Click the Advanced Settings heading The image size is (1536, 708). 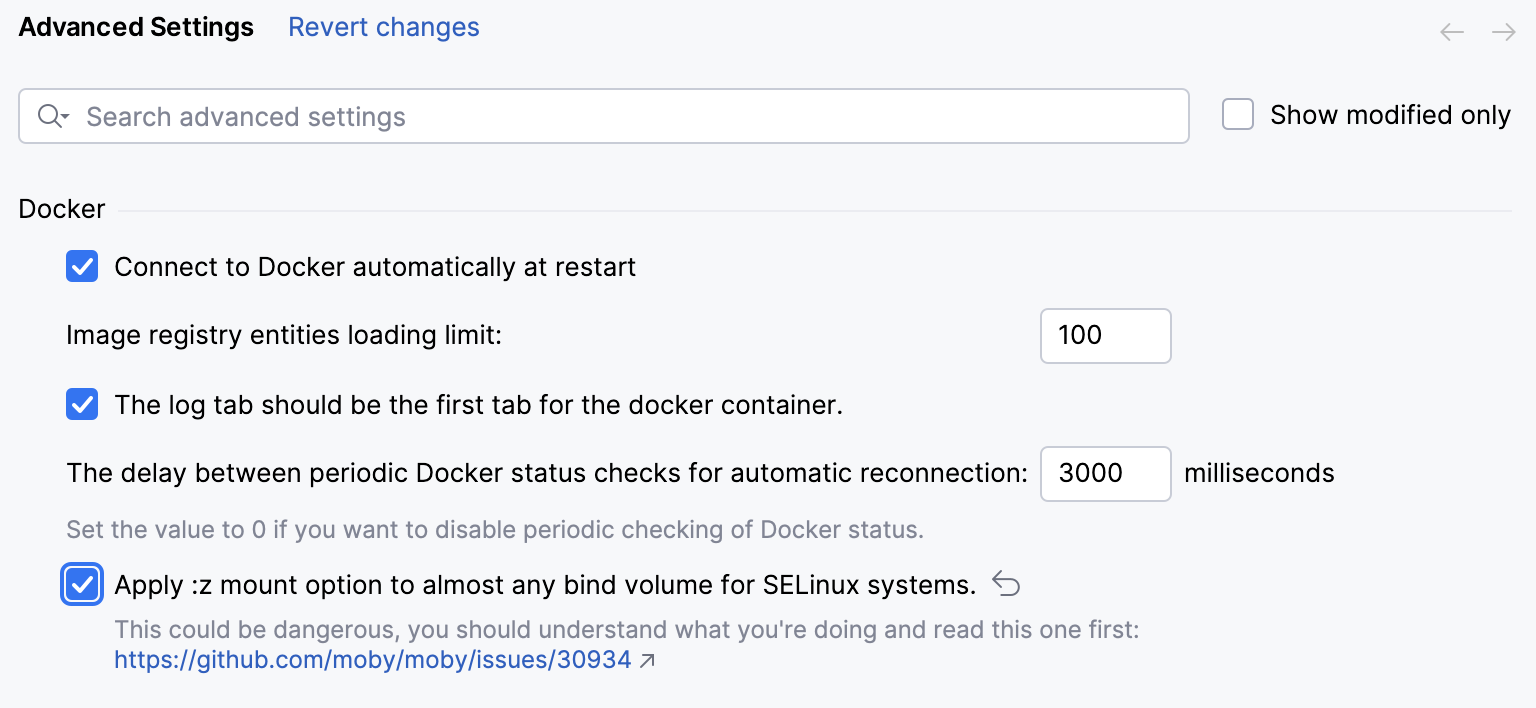click(135, 27)
